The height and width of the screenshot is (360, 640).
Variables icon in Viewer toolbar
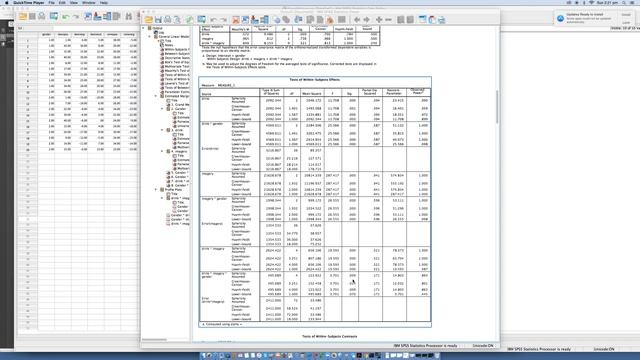pos(264,20)
